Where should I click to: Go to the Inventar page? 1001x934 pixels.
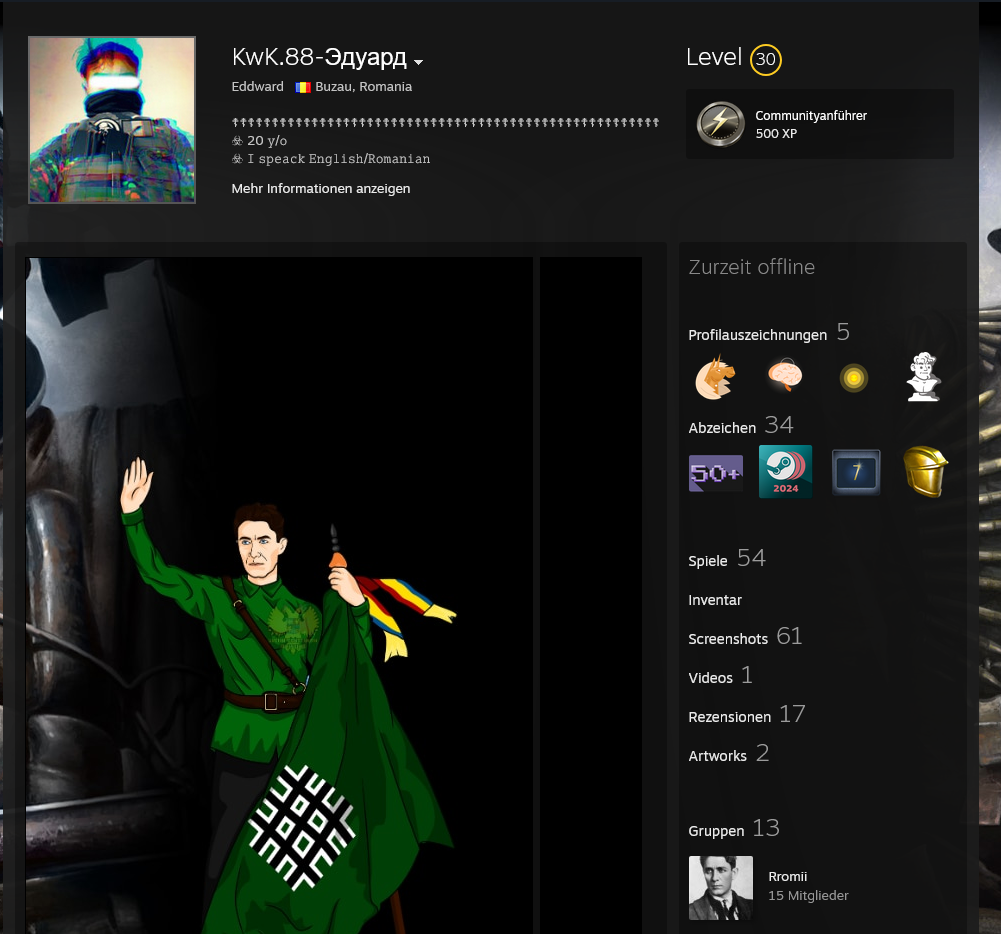tap(715, 600)
